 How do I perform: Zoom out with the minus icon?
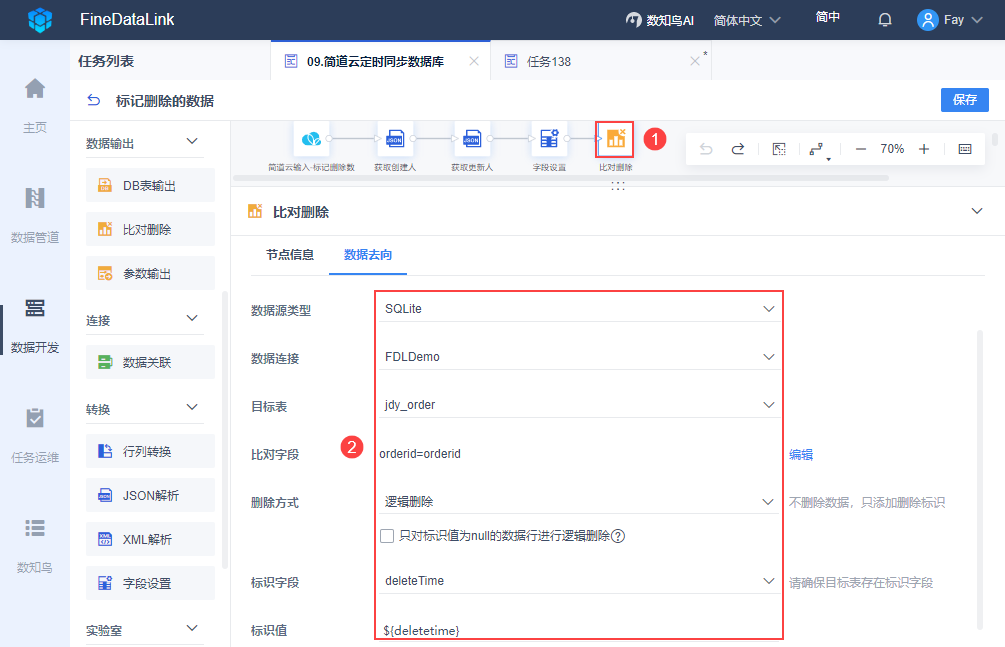click(x=861, y=149)
